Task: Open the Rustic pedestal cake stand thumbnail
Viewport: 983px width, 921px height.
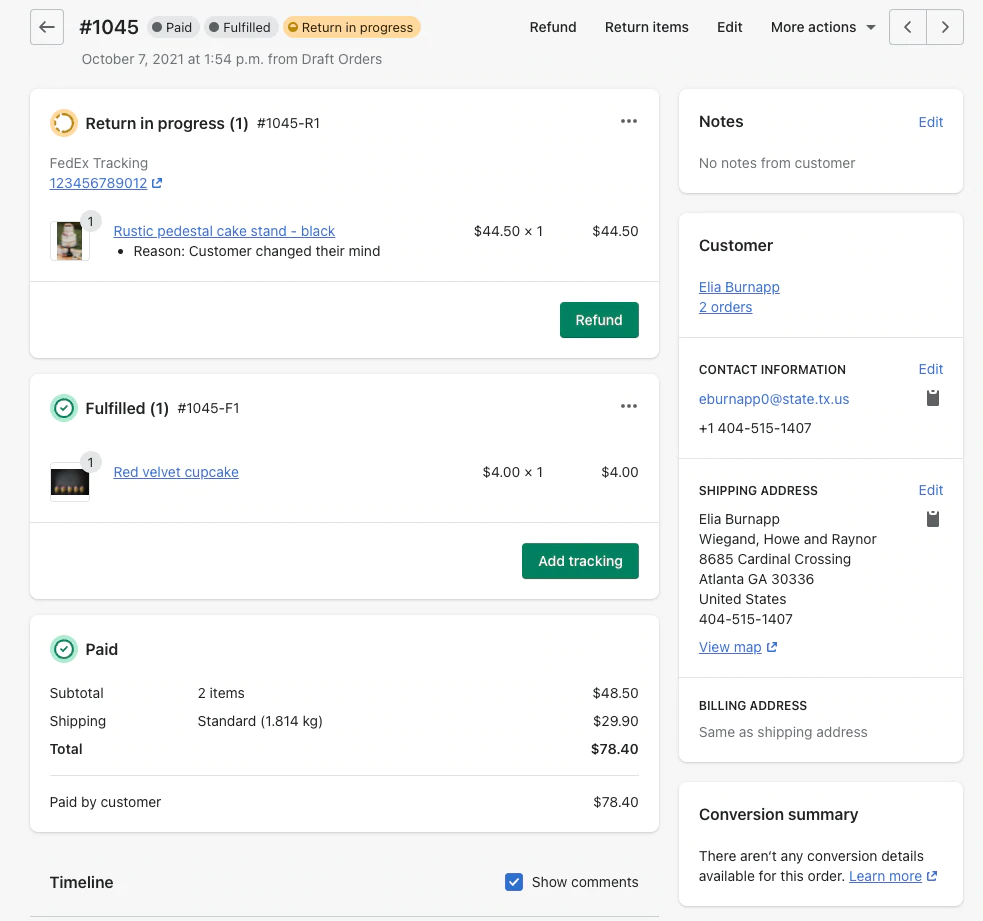Action: pyautogui.click(x=70, y=241)
